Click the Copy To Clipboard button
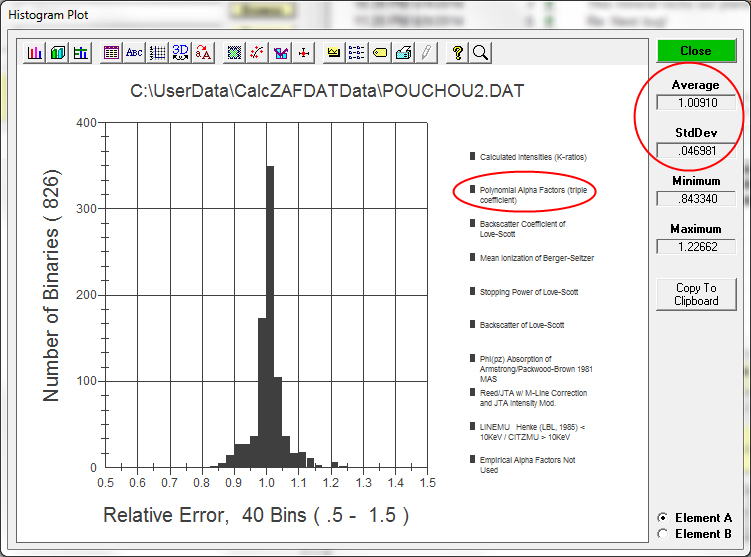751x557 pixels. point(696,294)
